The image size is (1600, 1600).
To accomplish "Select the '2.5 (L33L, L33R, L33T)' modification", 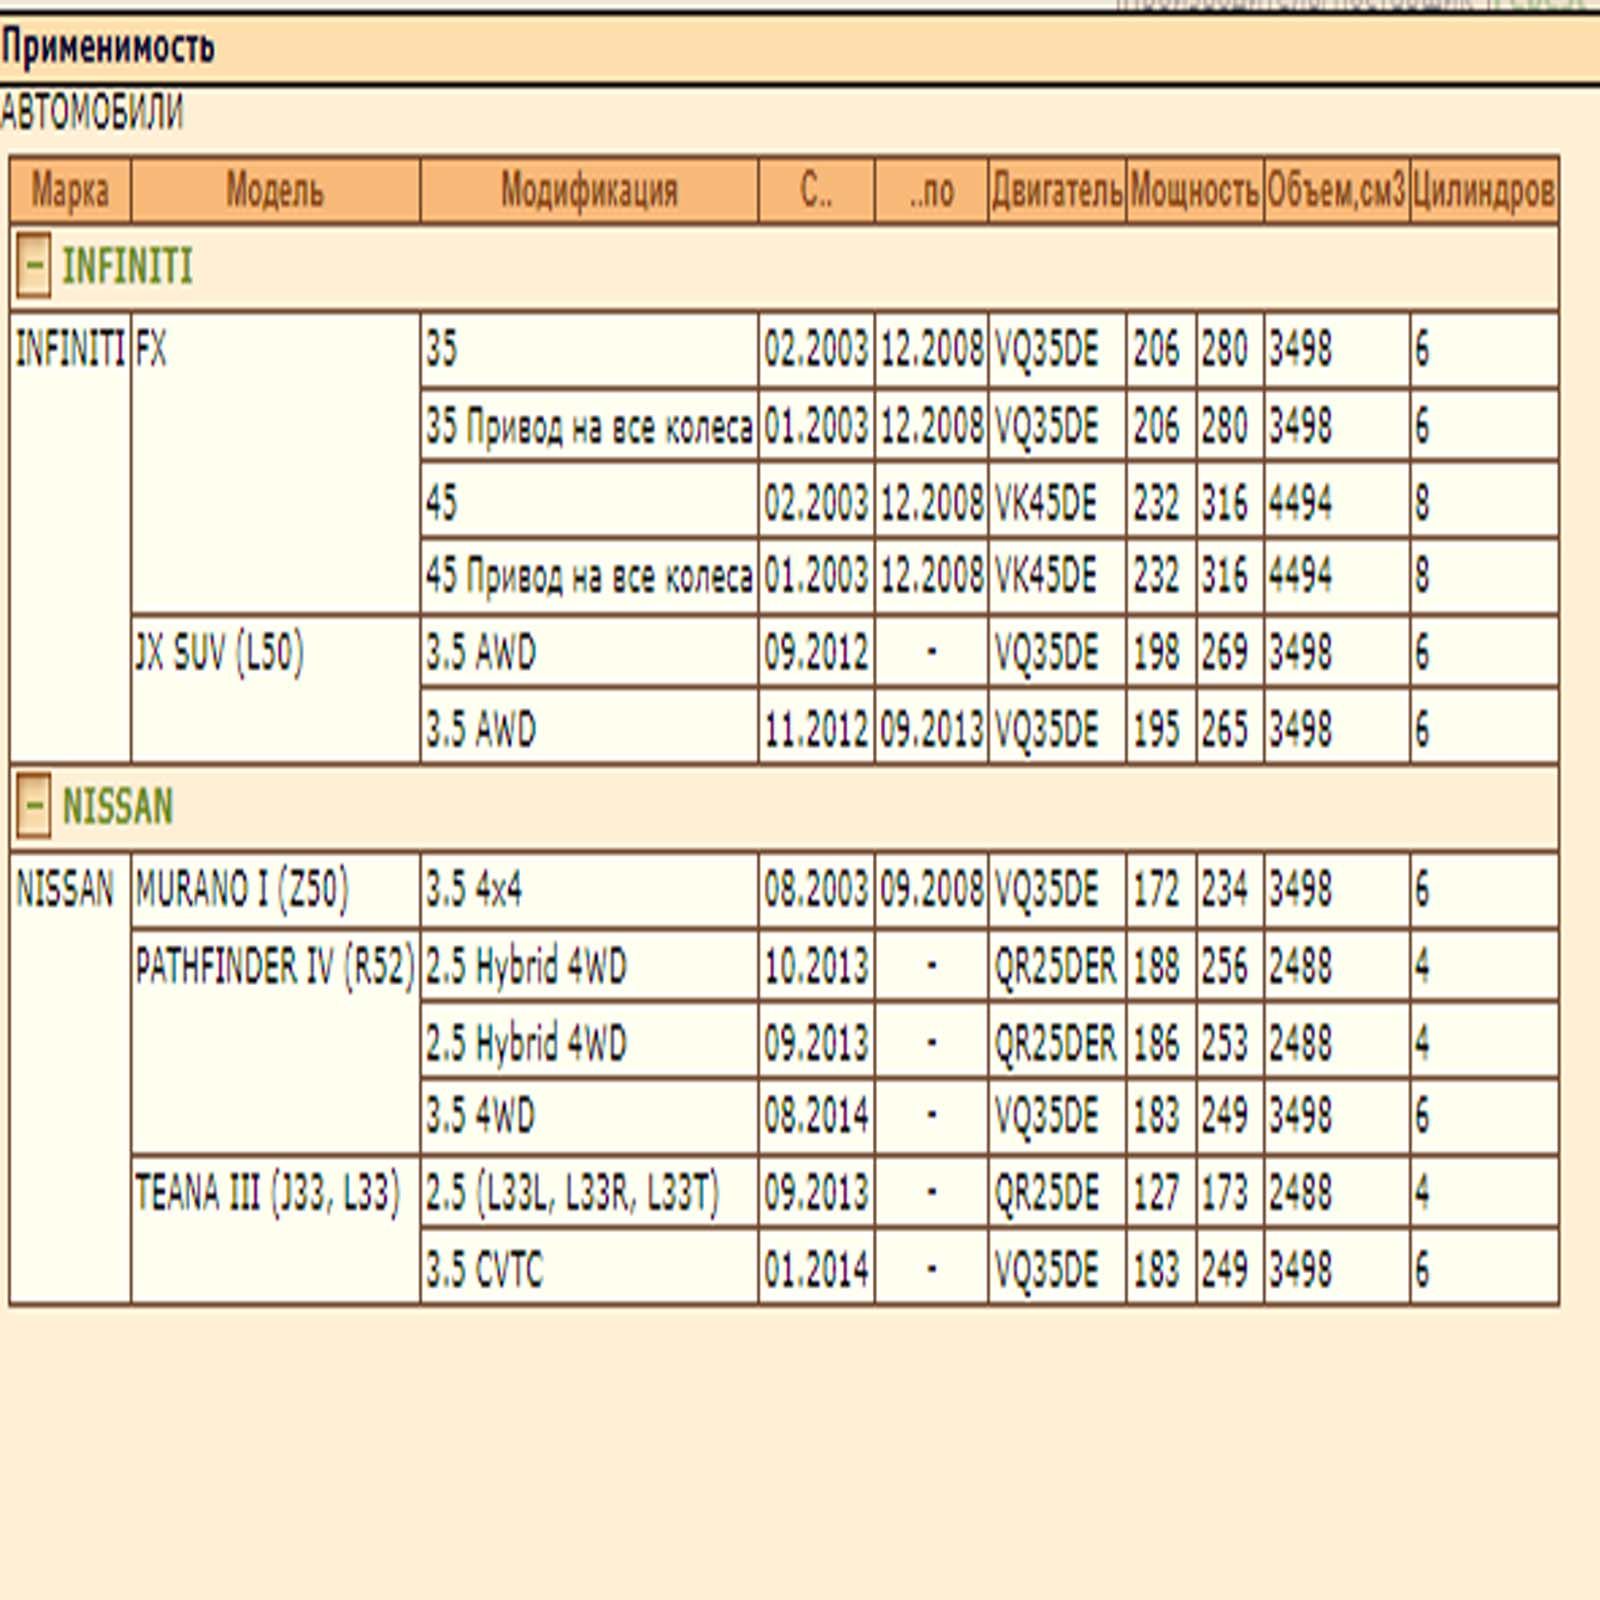I will click(x=589, y=1192).
